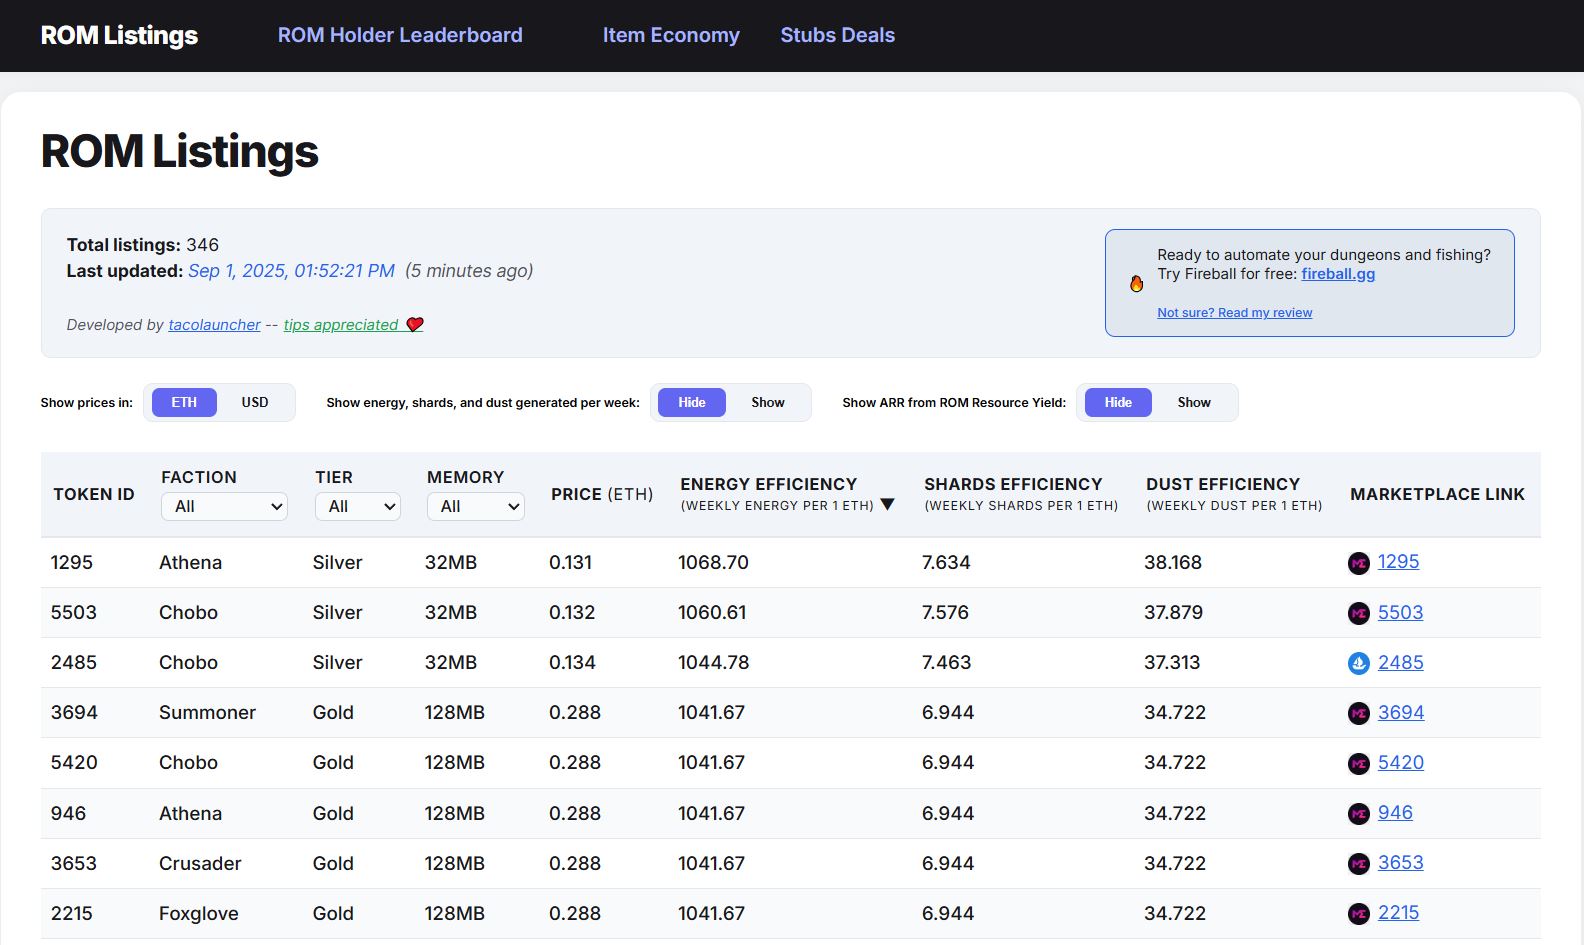The image size is (1584, 945).
Task: Sort by Shards Efficiency column header
Action: 1013,484
